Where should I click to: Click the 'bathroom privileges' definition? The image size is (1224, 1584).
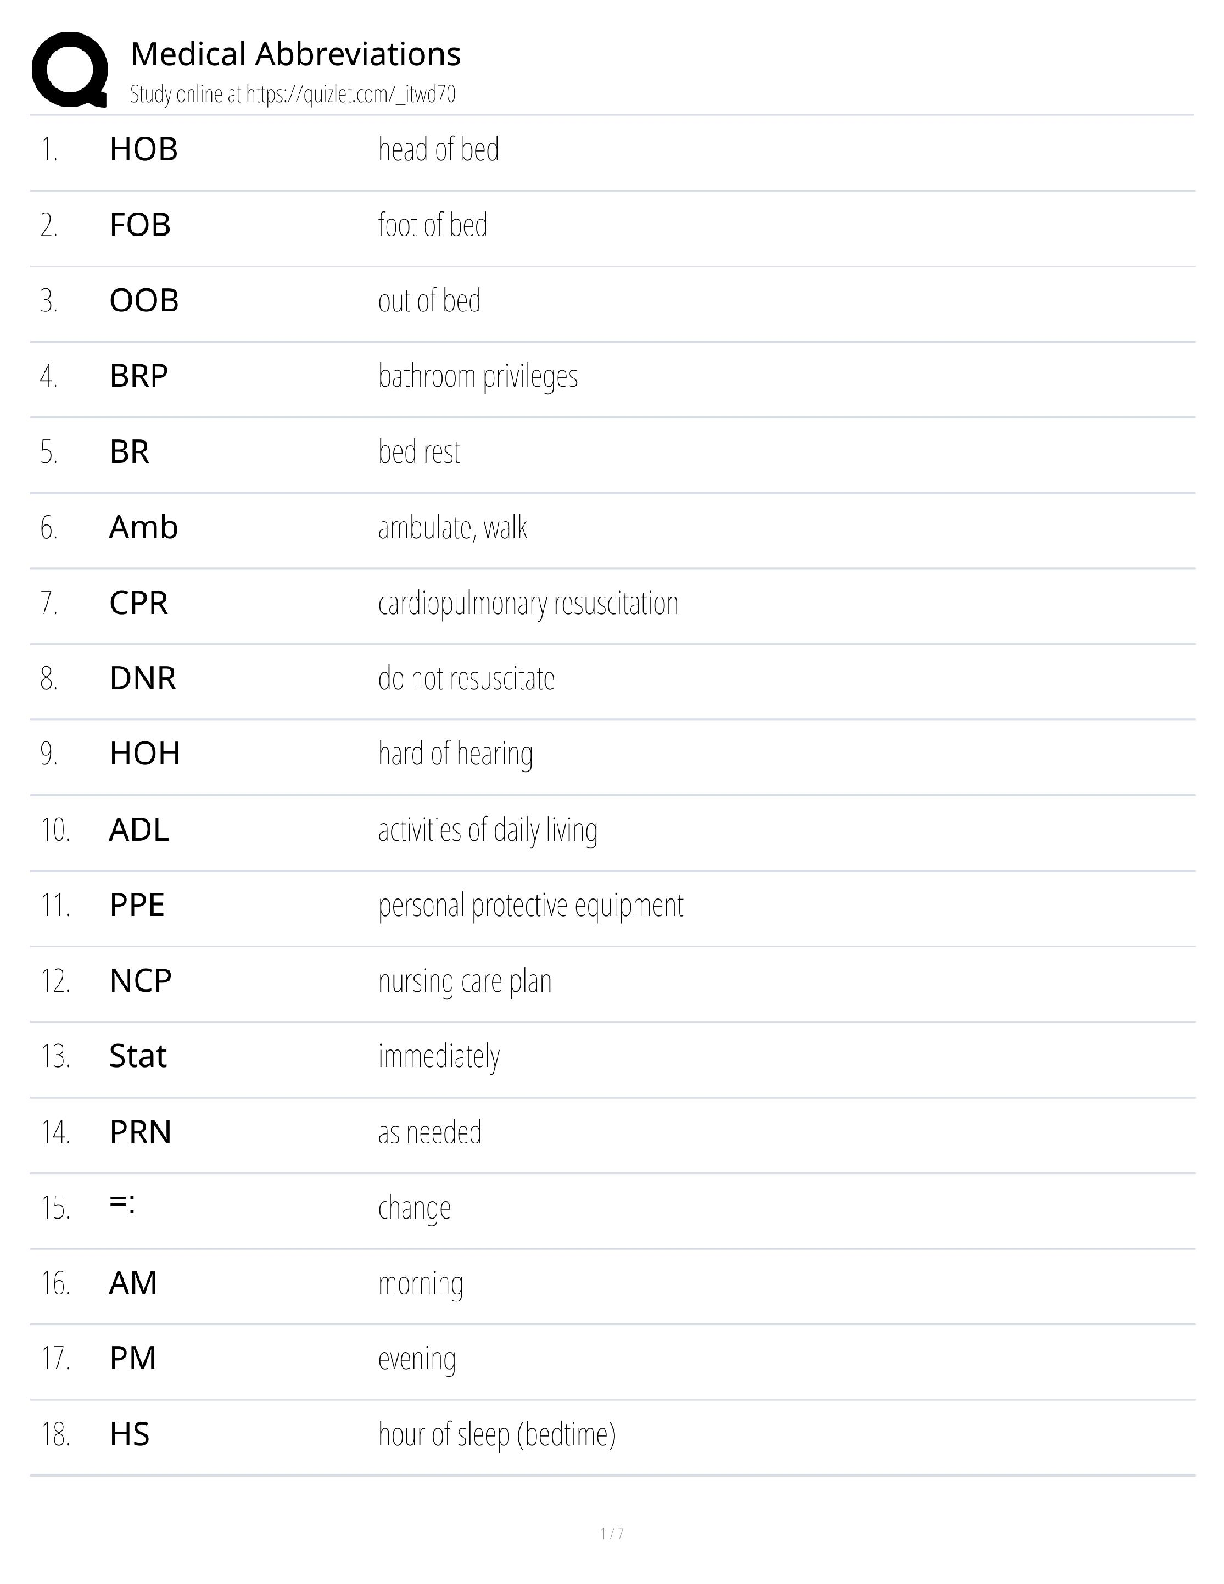tap(478, 377)
